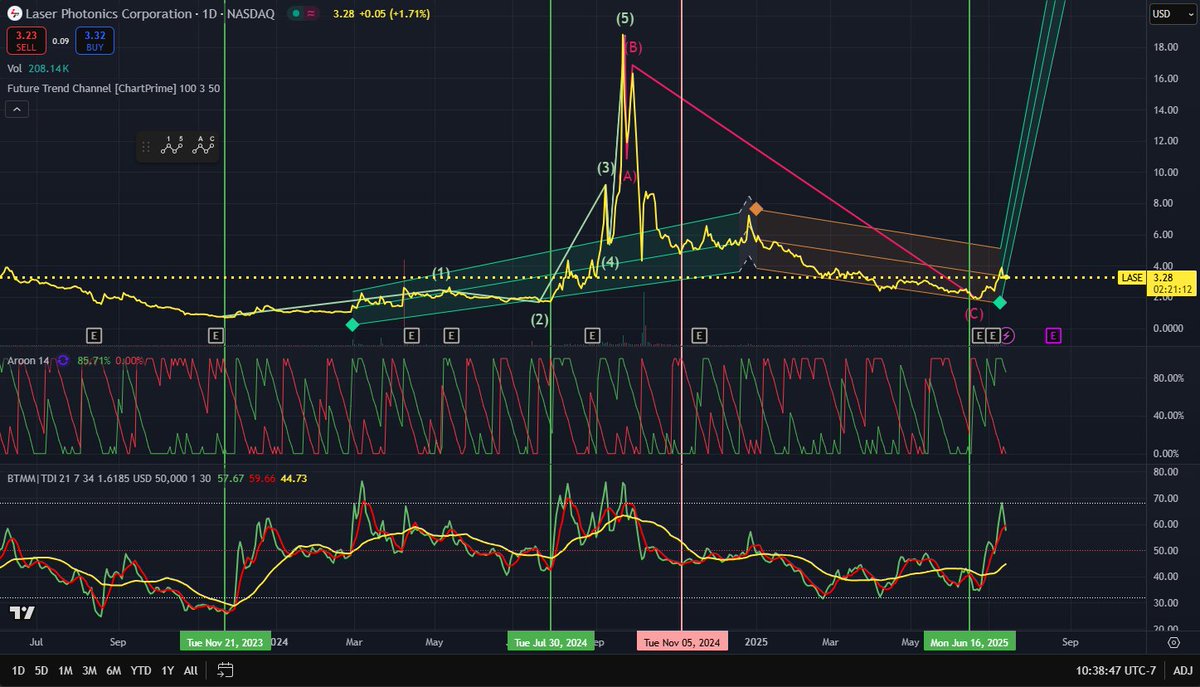Click the wave (5) label at peak

(x=625, y=18)
